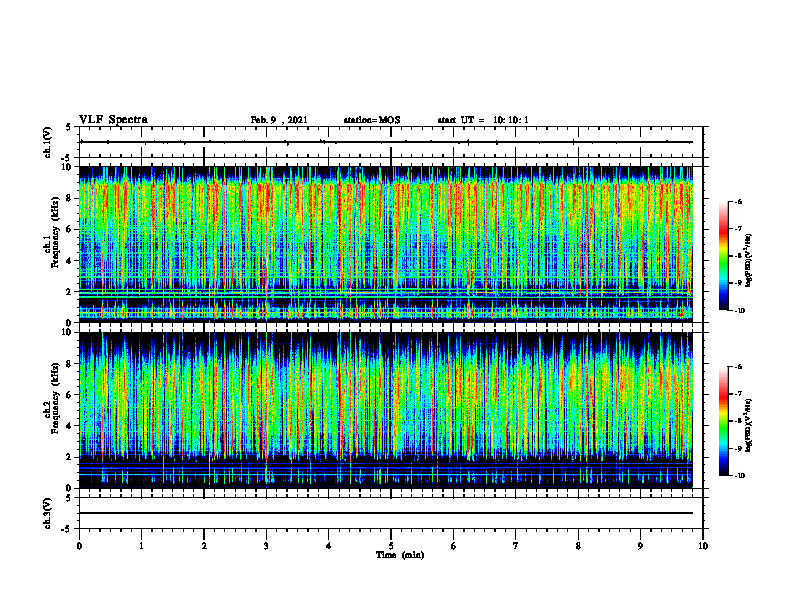Click the ch.1 colorbar PSD unit label
This screenshot has width=792, height=612.
(x=748, y=261)
